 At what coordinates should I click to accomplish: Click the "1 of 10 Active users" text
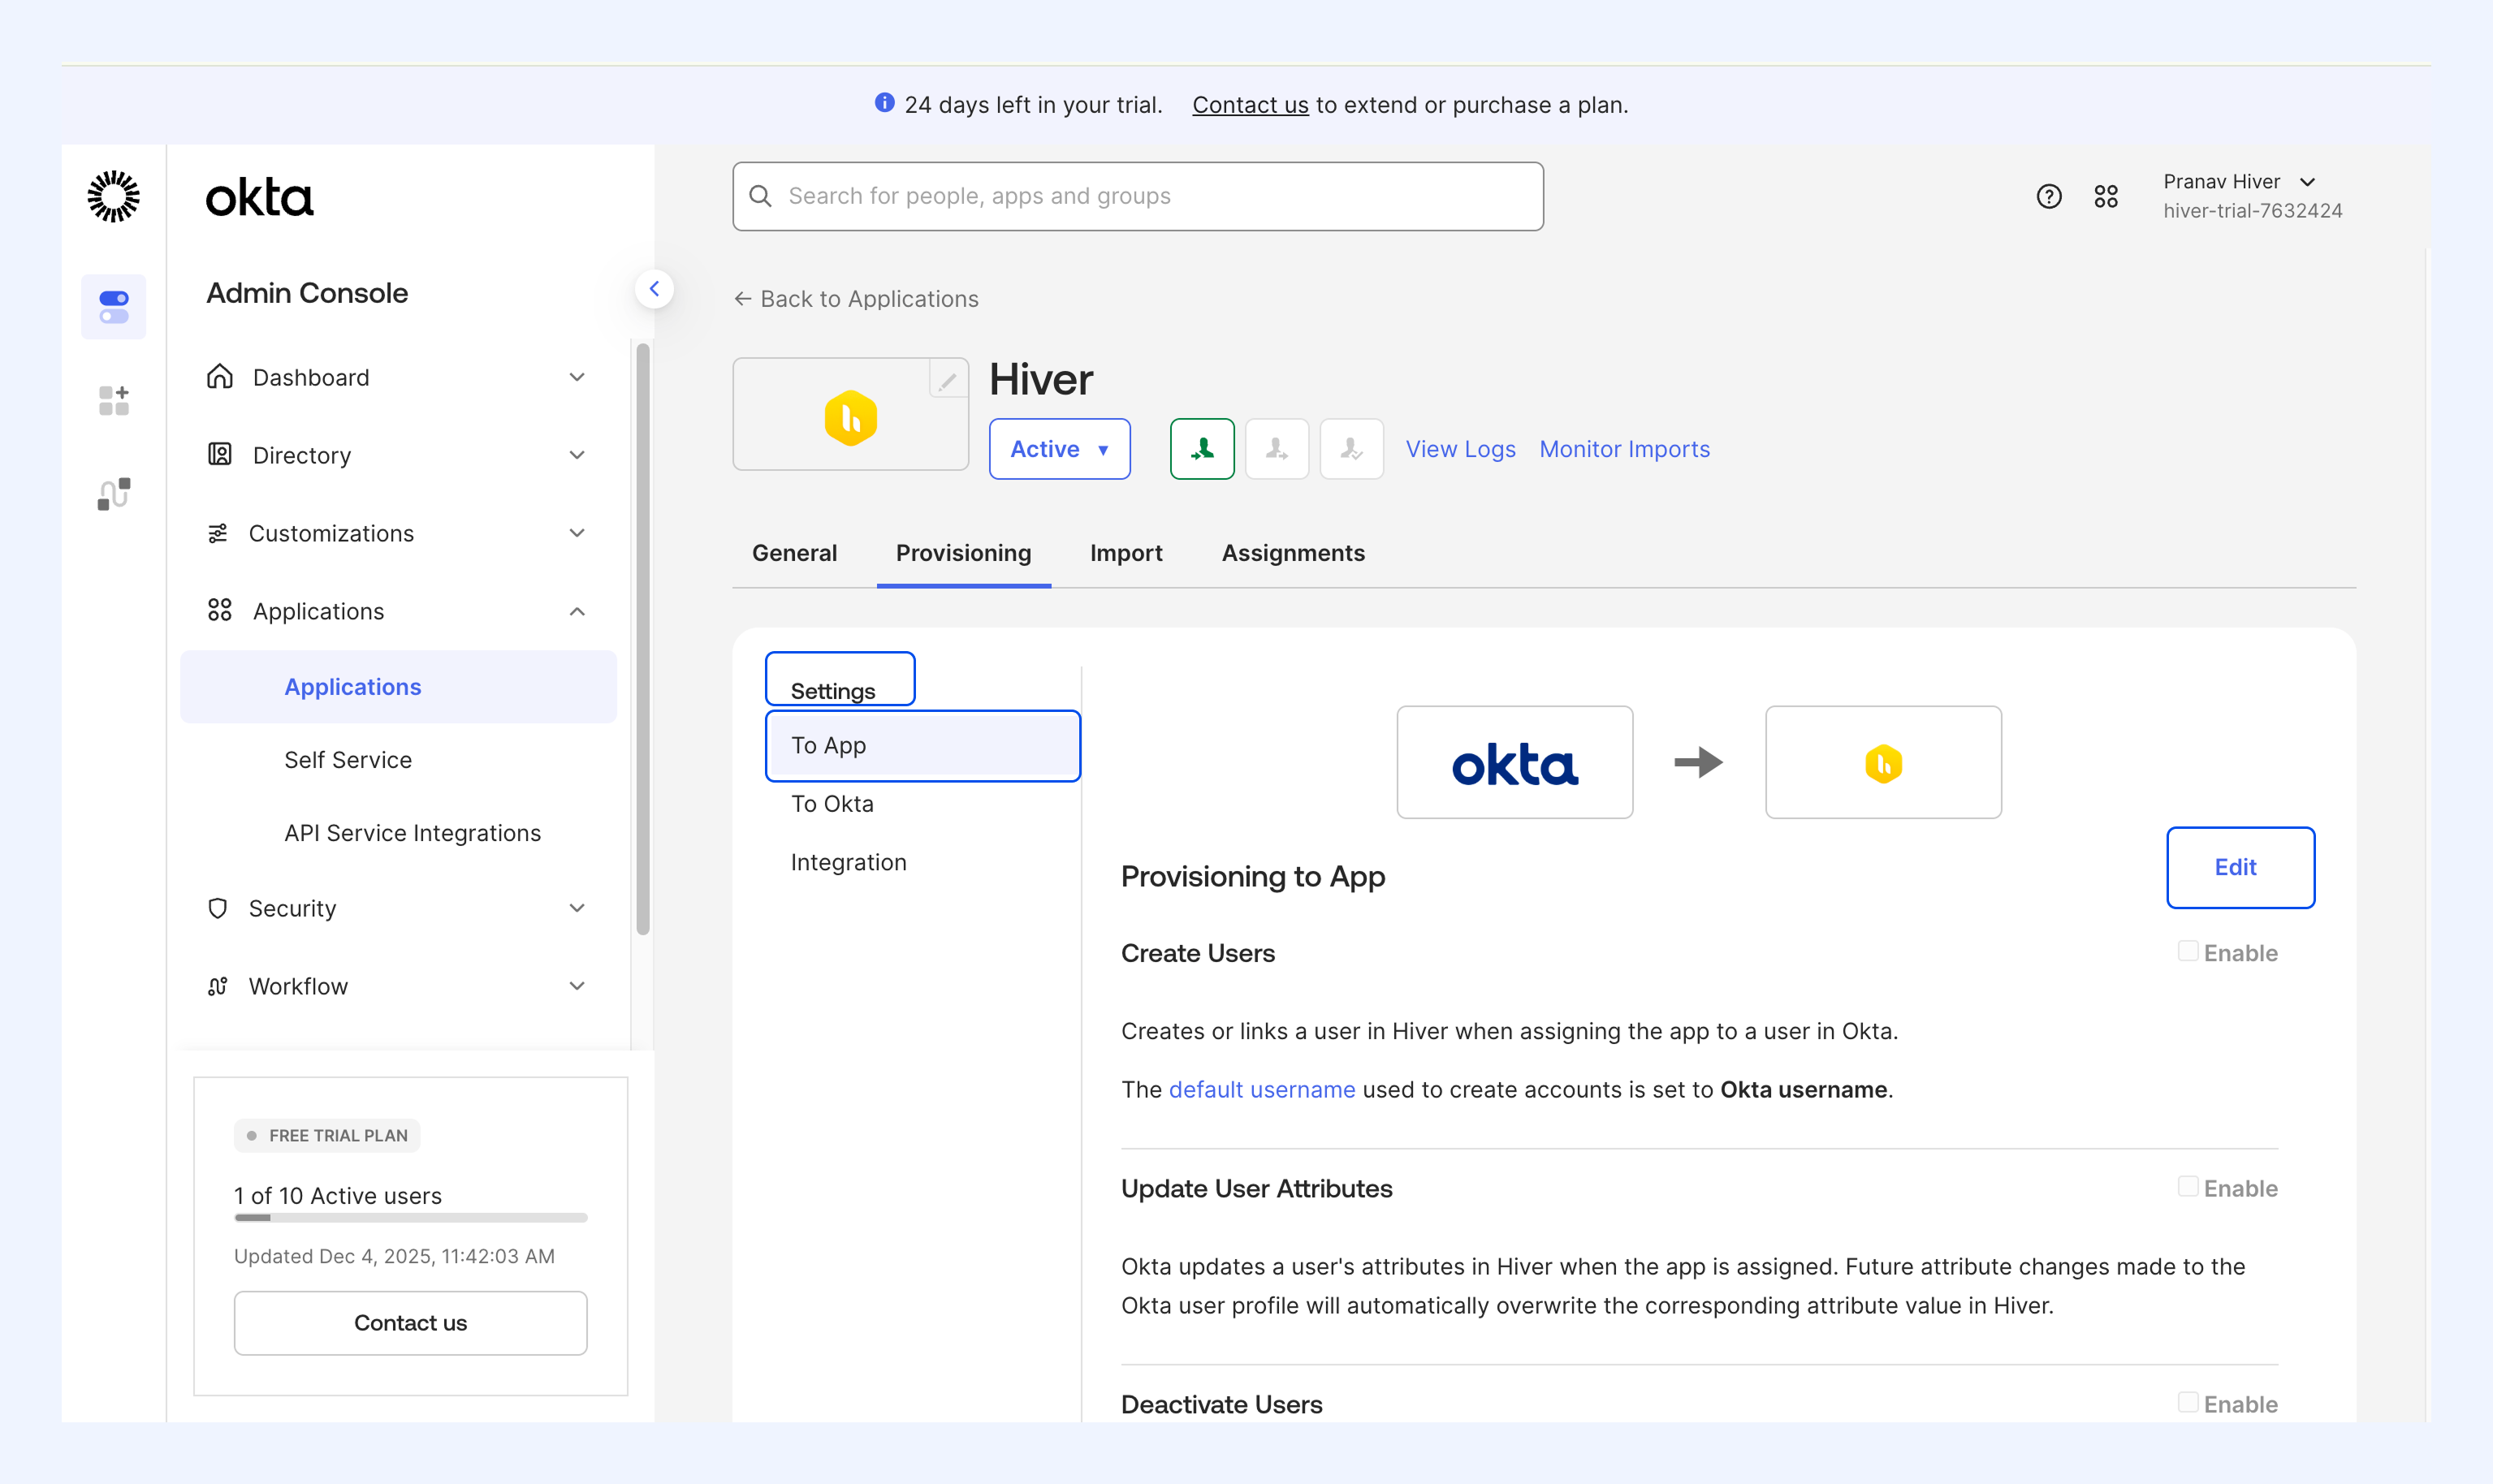click(x=338, y=1196)
